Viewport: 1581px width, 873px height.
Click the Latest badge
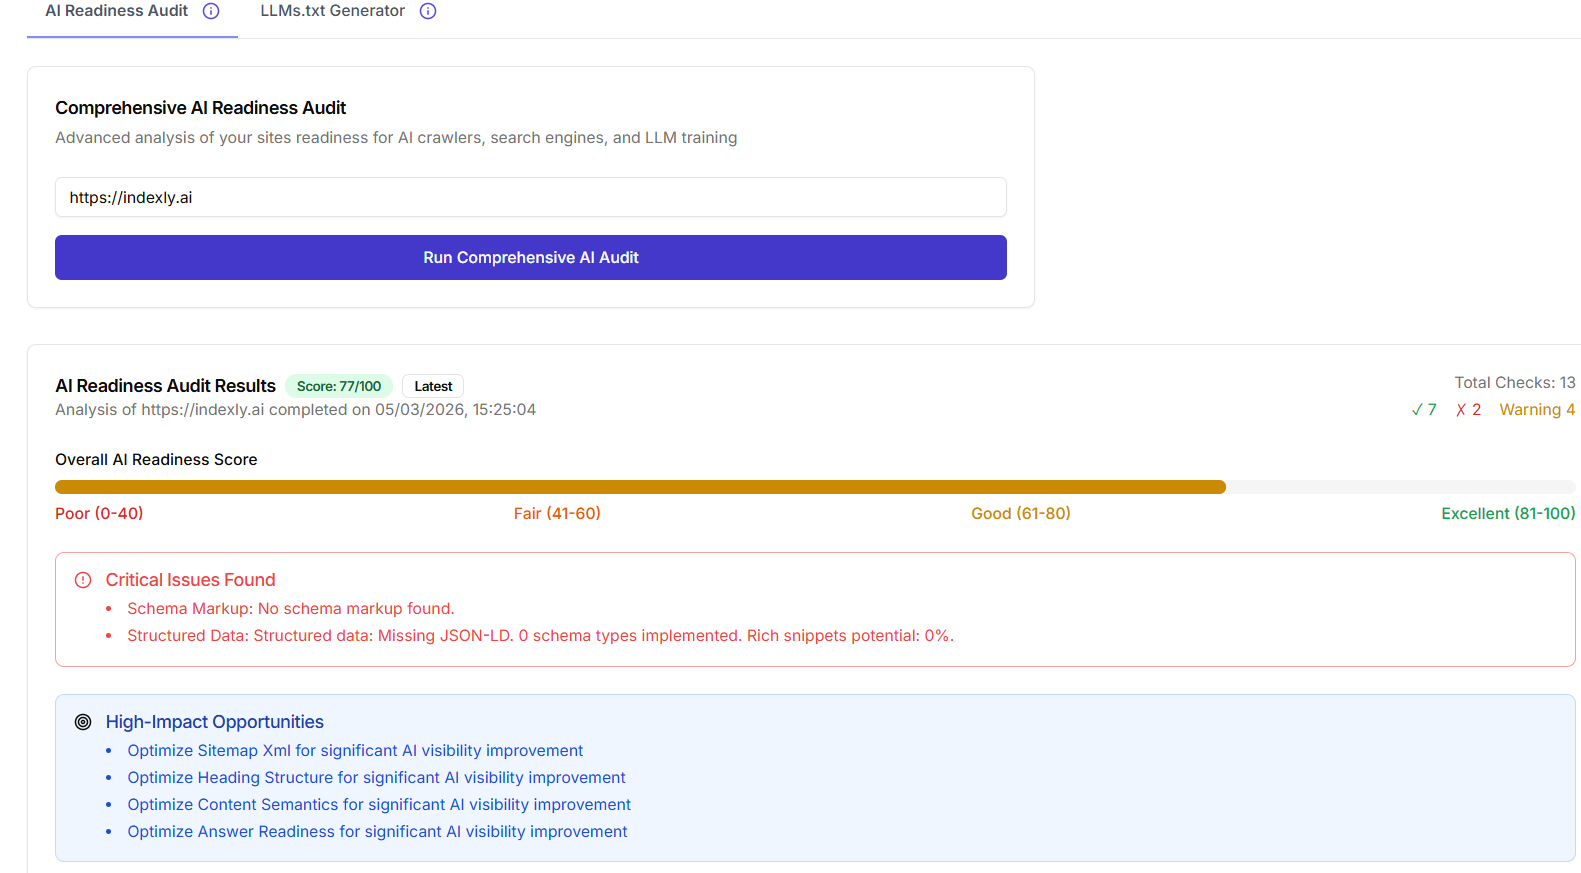click(433, 386)
